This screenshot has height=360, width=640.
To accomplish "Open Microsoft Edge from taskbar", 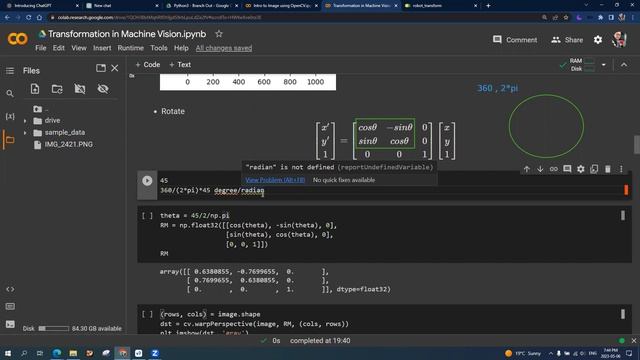I will (x=57, y=353).
